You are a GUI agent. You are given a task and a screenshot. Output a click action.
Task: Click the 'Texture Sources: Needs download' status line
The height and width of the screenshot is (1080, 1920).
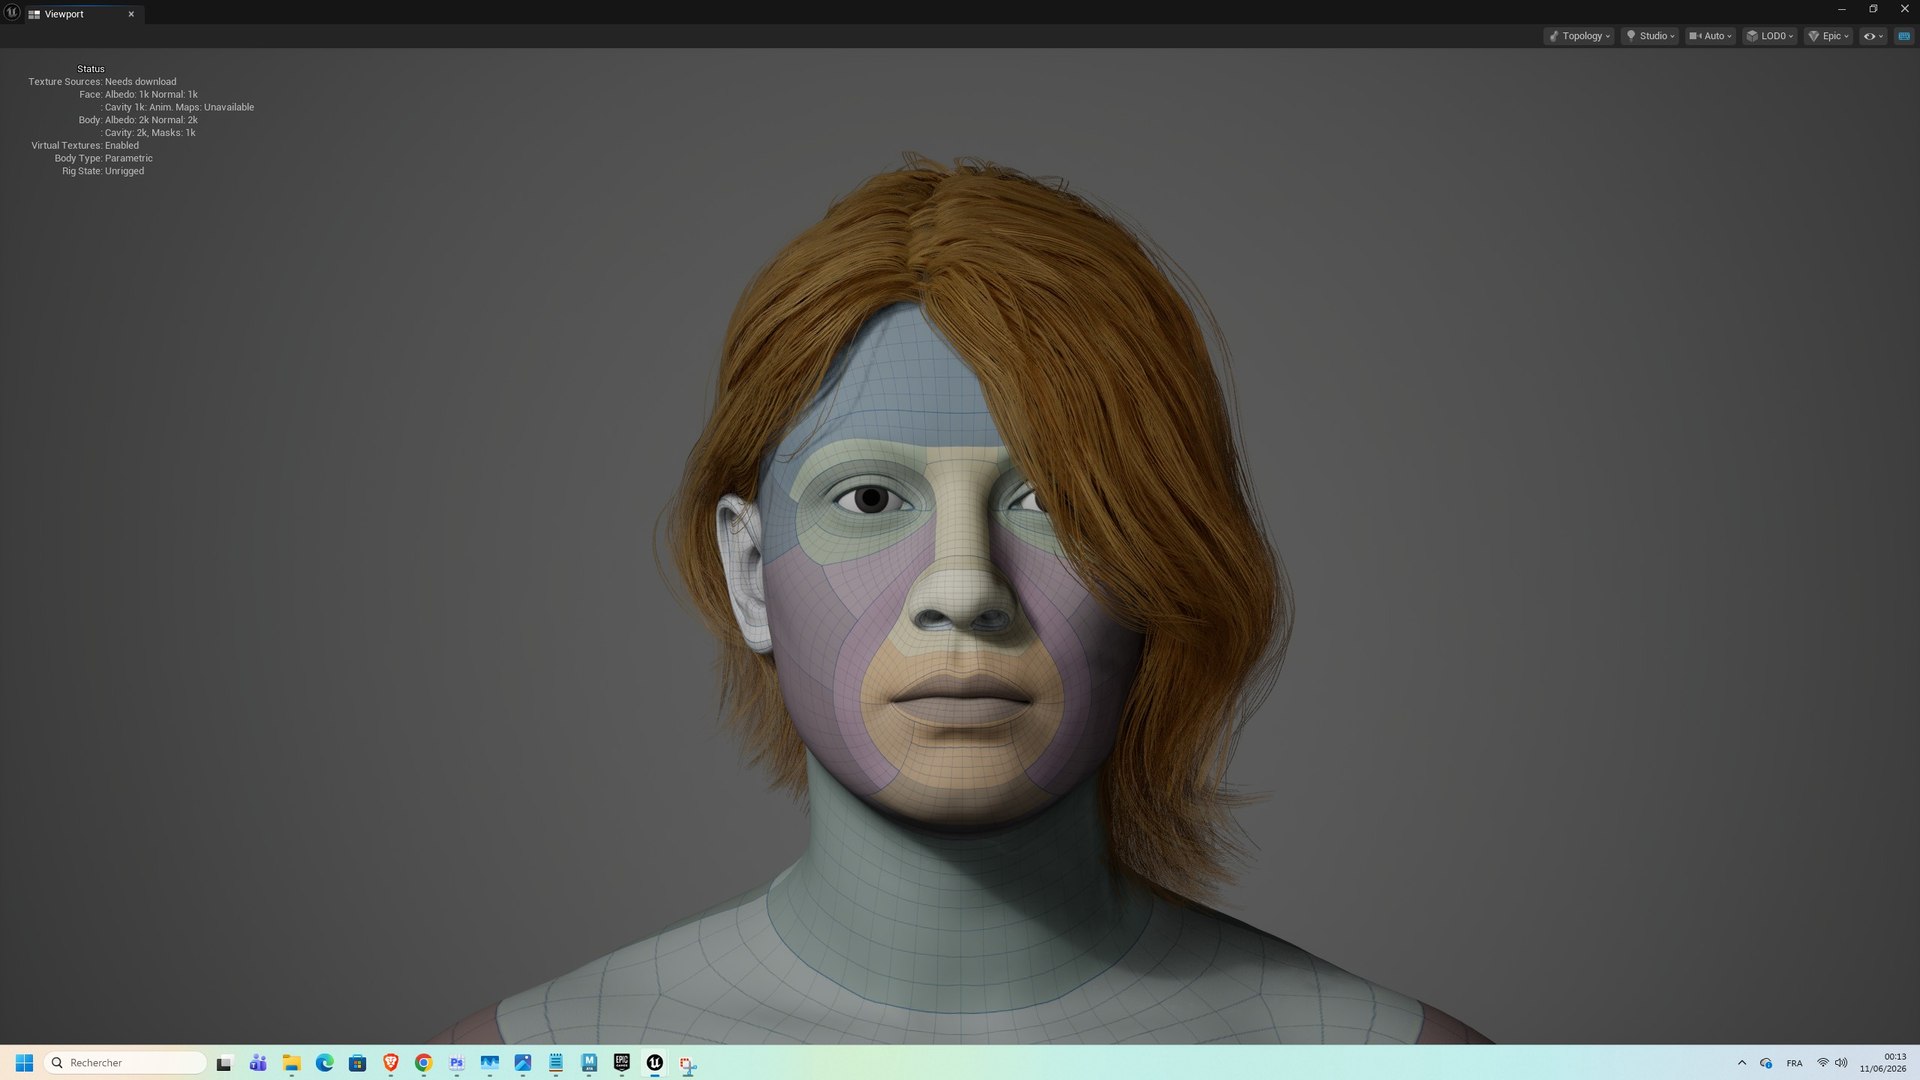(102, 82)
